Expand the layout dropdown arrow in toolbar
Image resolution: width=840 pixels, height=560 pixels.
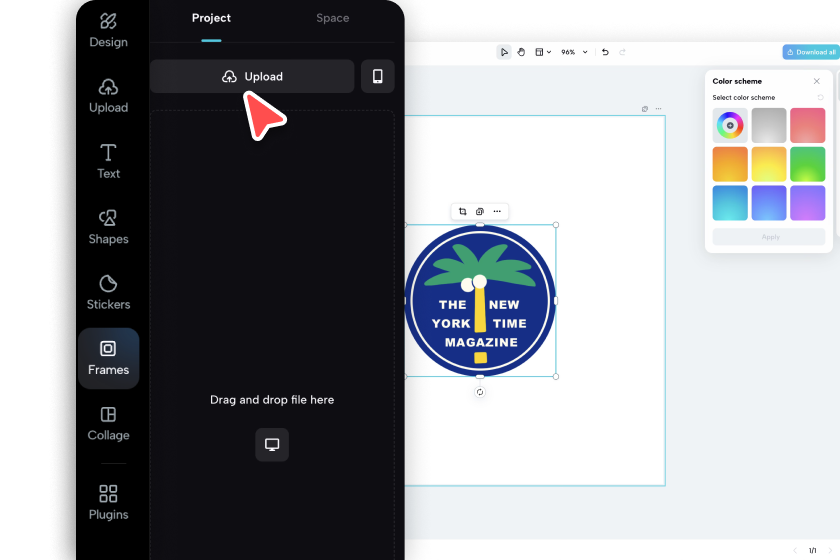tap(549, 52)
